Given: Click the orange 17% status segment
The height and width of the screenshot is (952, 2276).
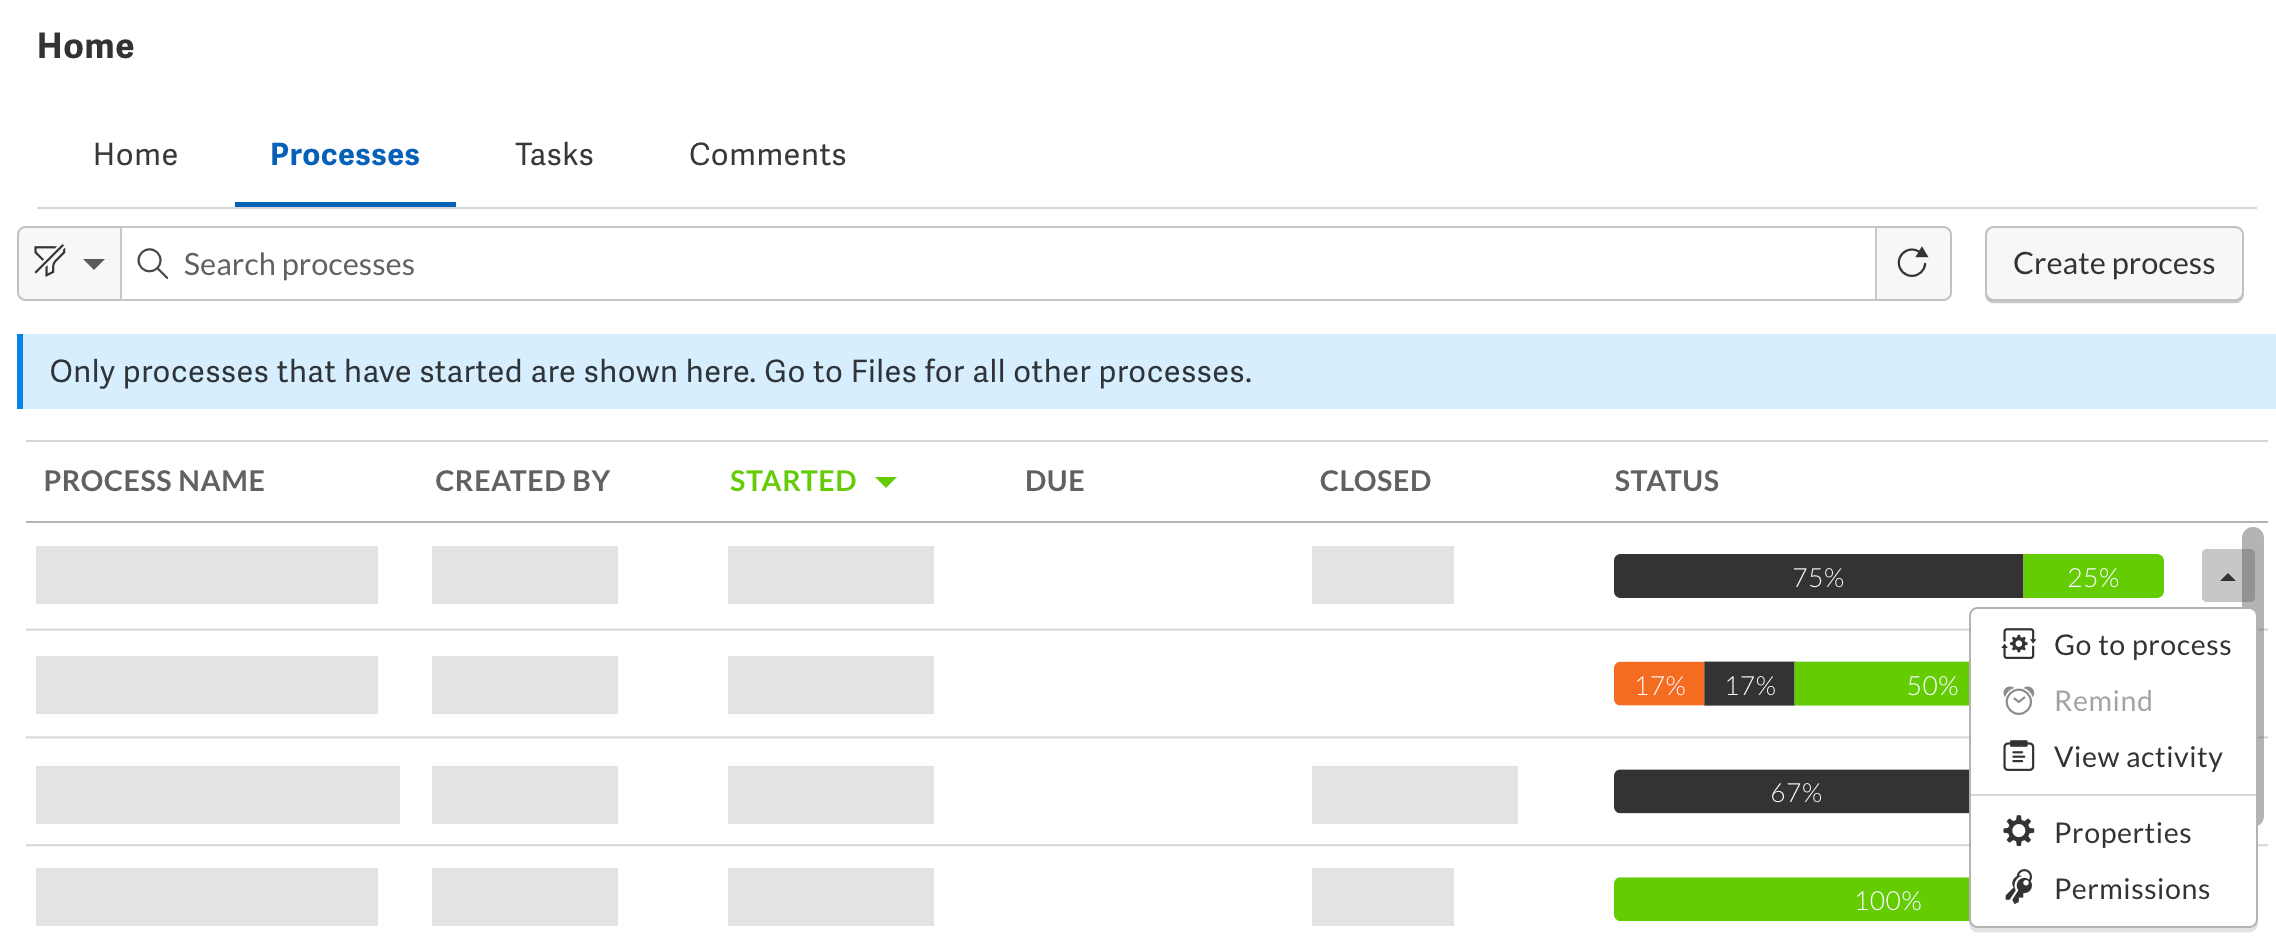Looking at the screenshot, I should (1658, 685).
